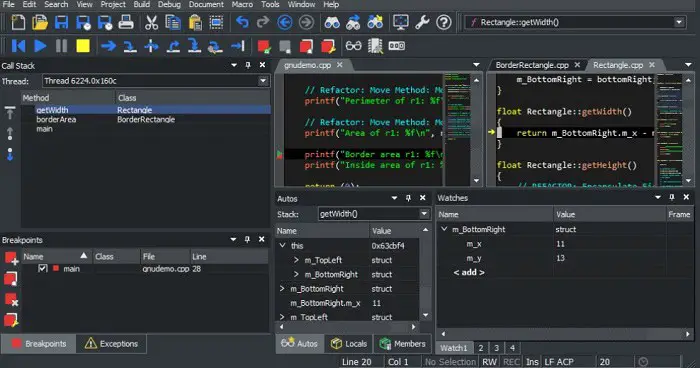Suspend debugging with the pause button

click(61, 46)
